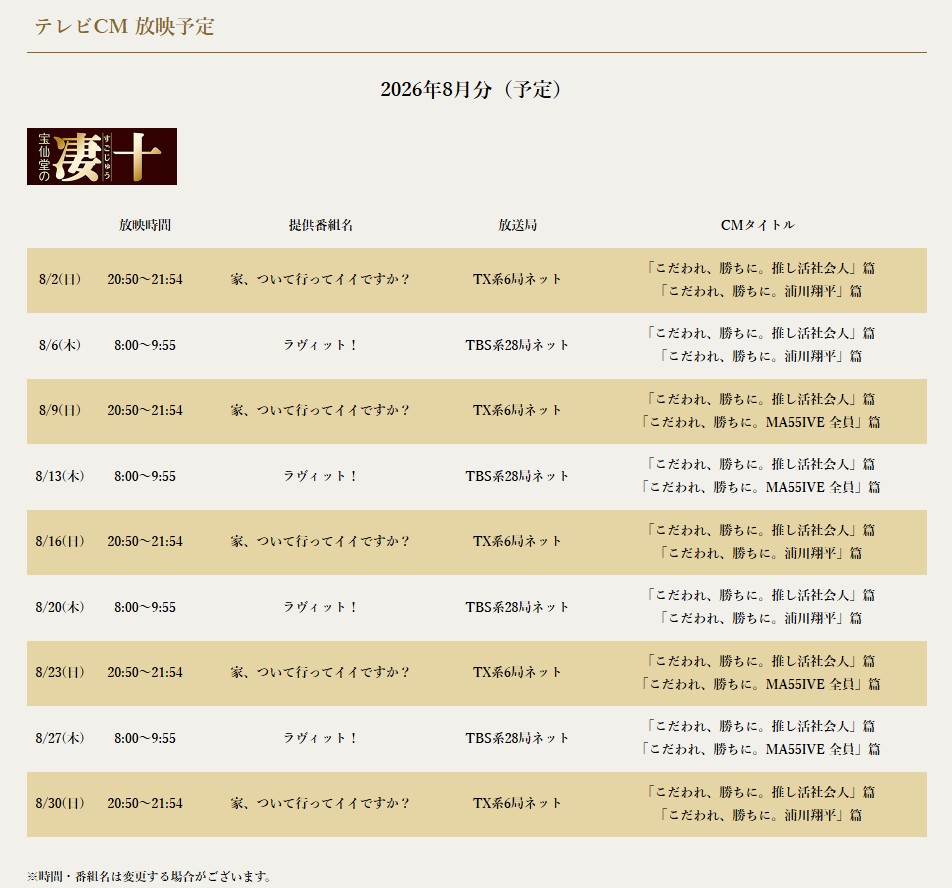Click MA55IVE 全員 title in 8/23 row
Screen dimensions: 952x888
tap(761, 684)
